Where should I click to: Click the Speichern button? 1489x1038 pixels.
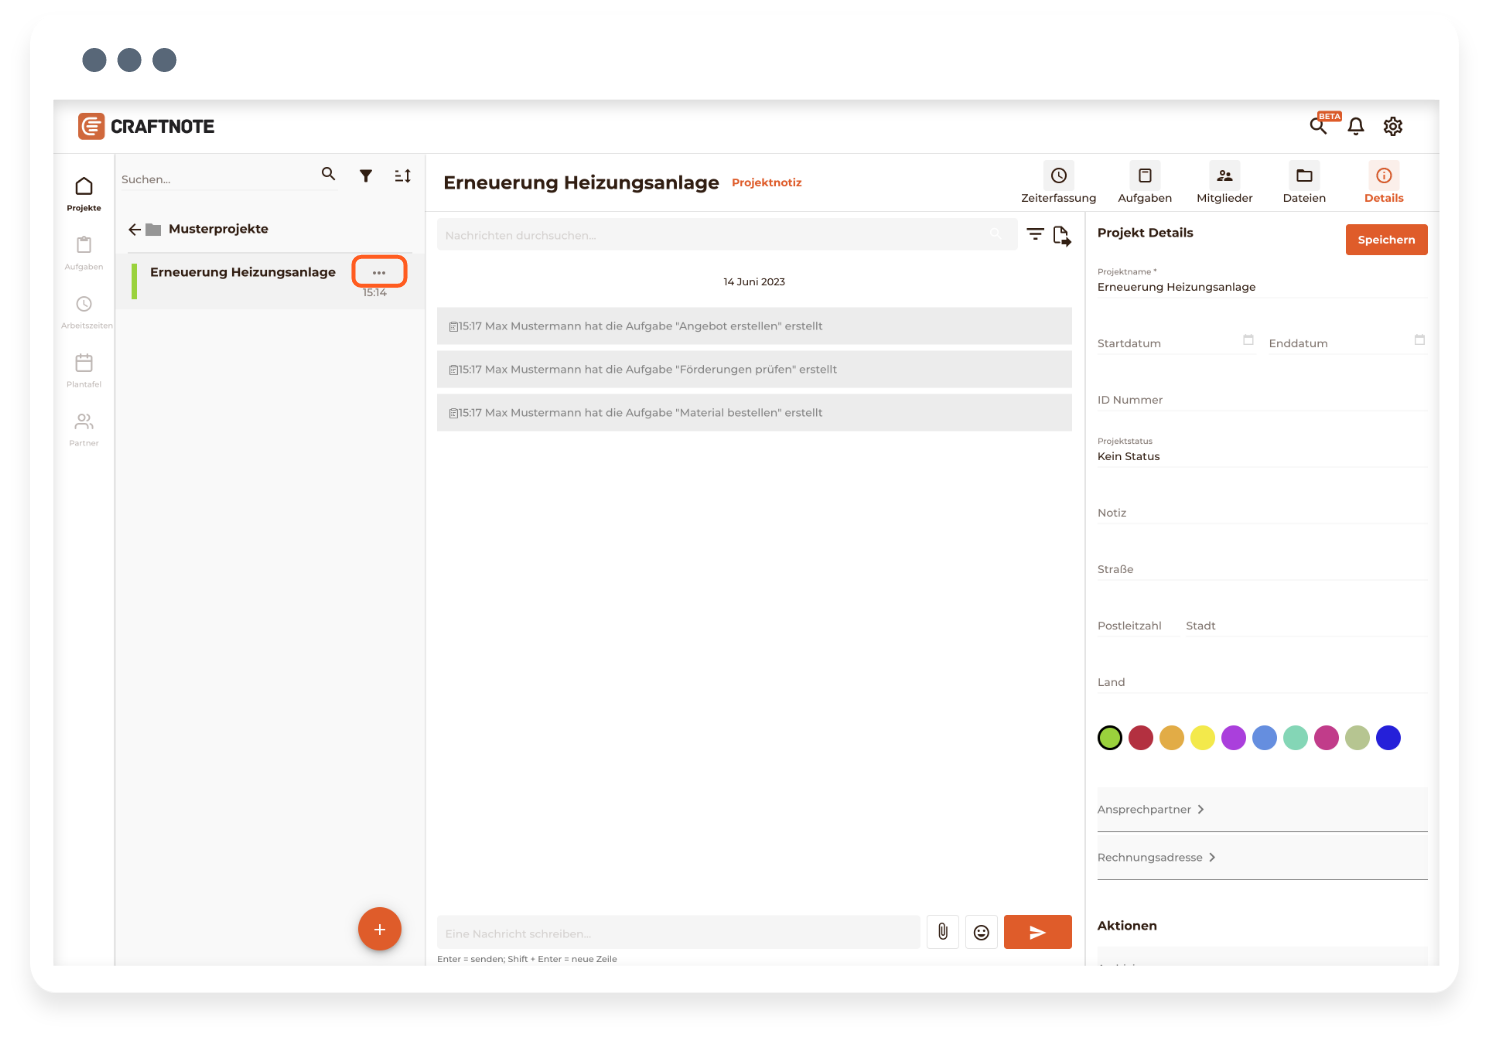[1386, 240]
